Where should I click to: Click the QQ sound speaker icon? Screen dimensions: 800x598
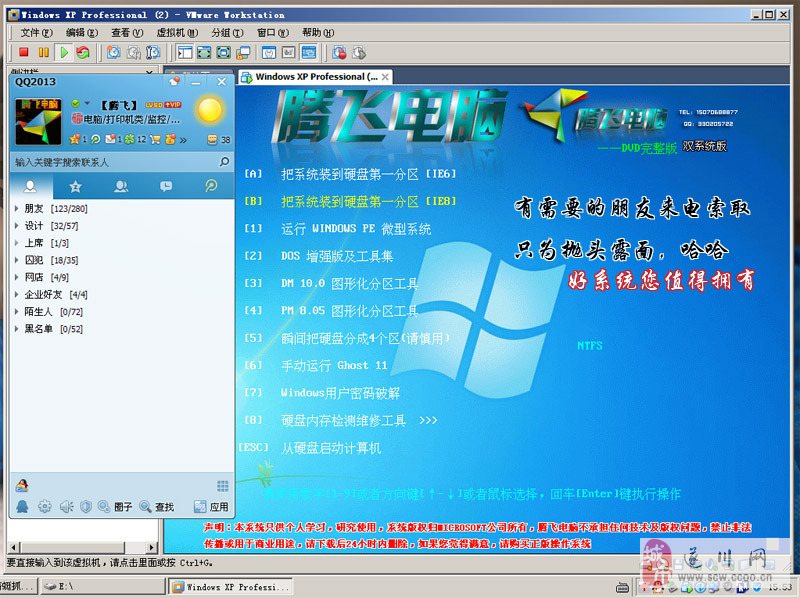click(66, 506)
